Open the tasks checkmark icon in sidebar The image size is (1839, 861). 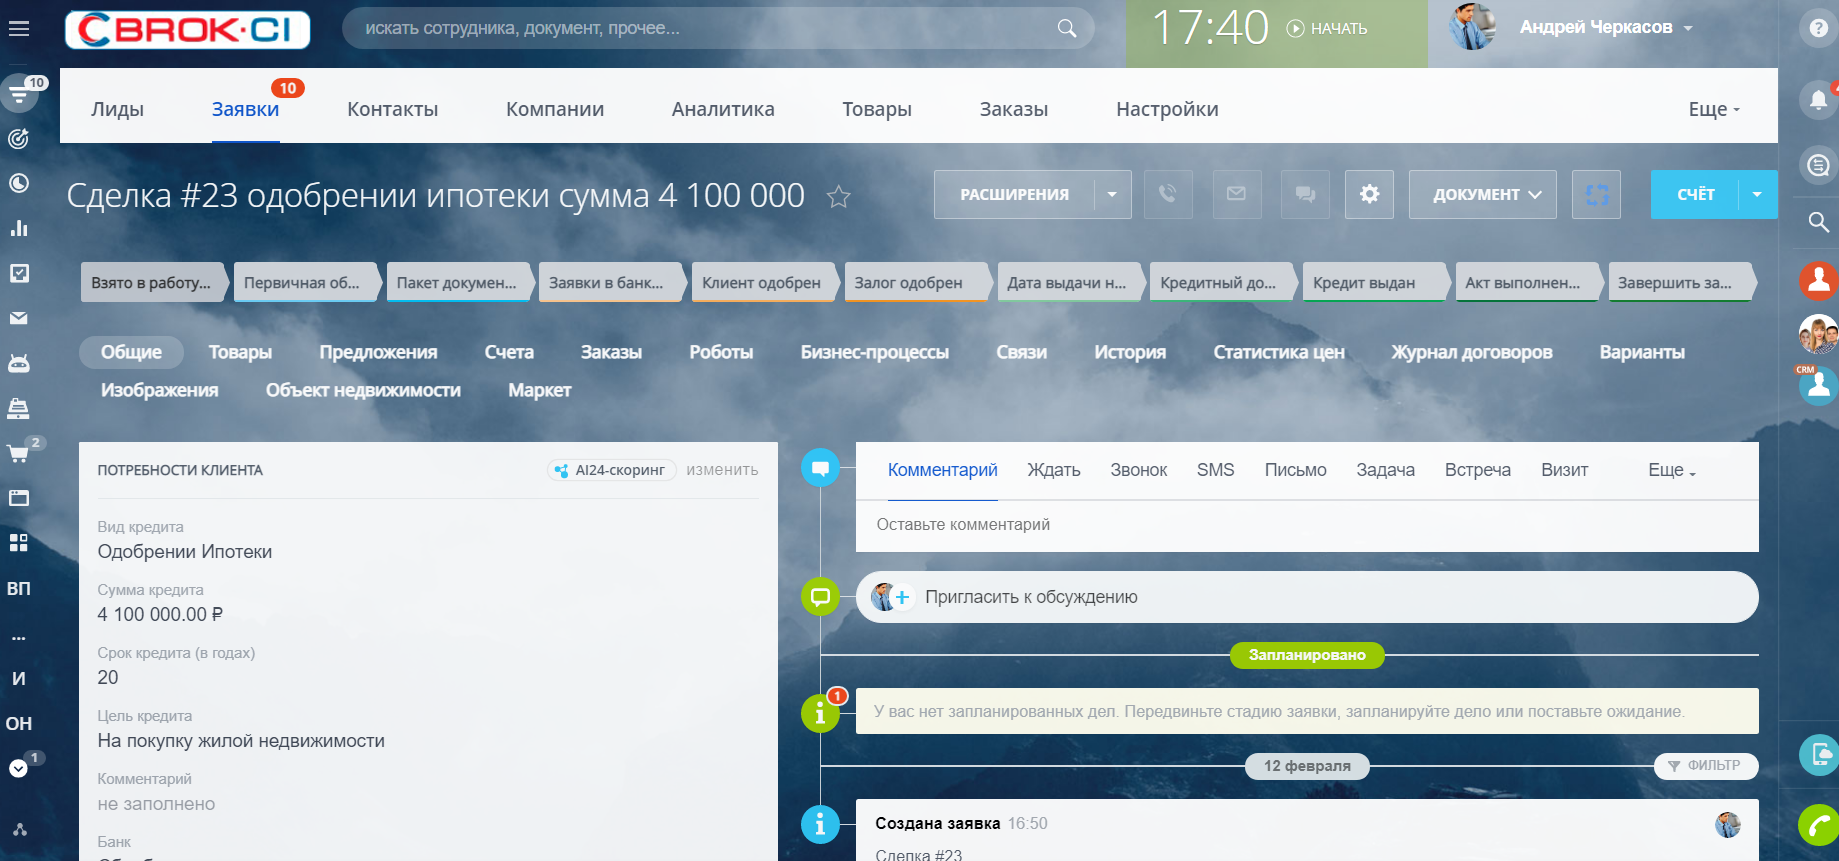coord(19,273)
